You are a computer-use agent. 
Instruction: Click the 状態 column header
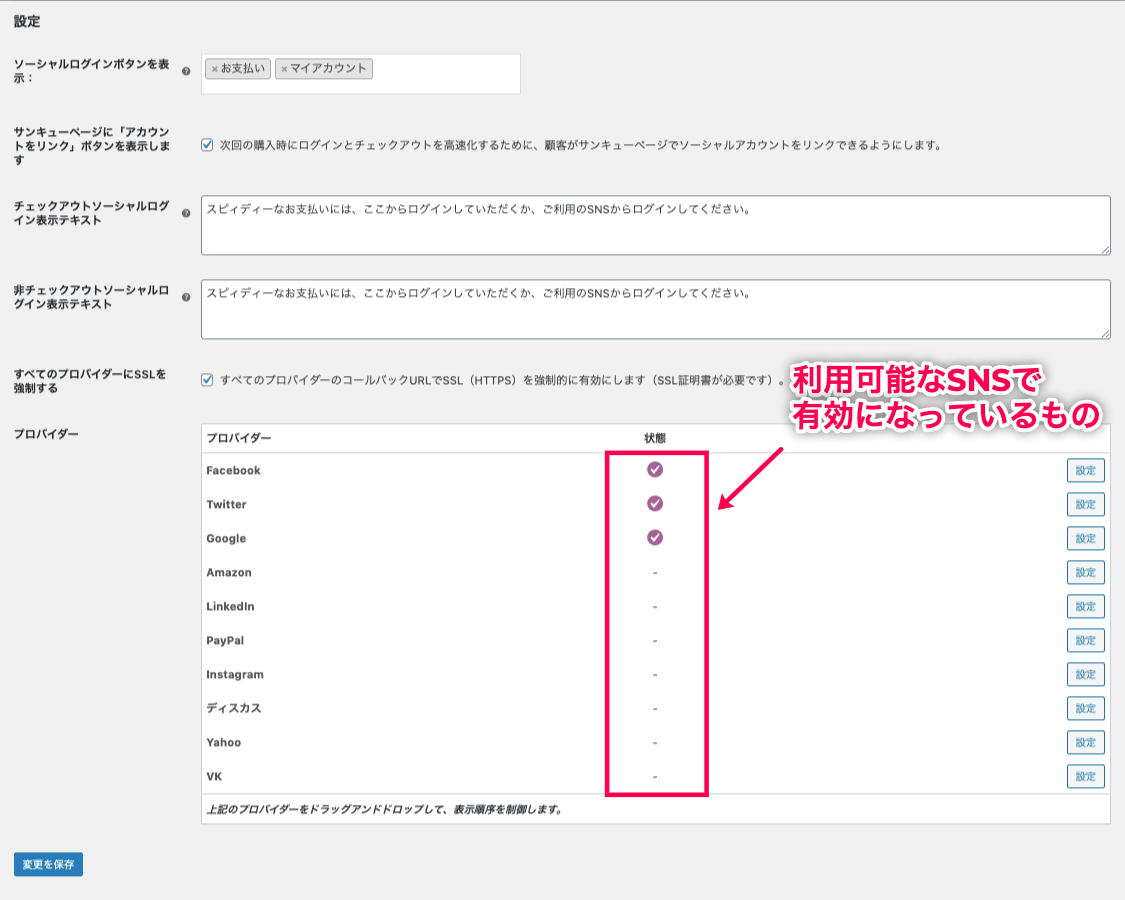tap(654, 438)
